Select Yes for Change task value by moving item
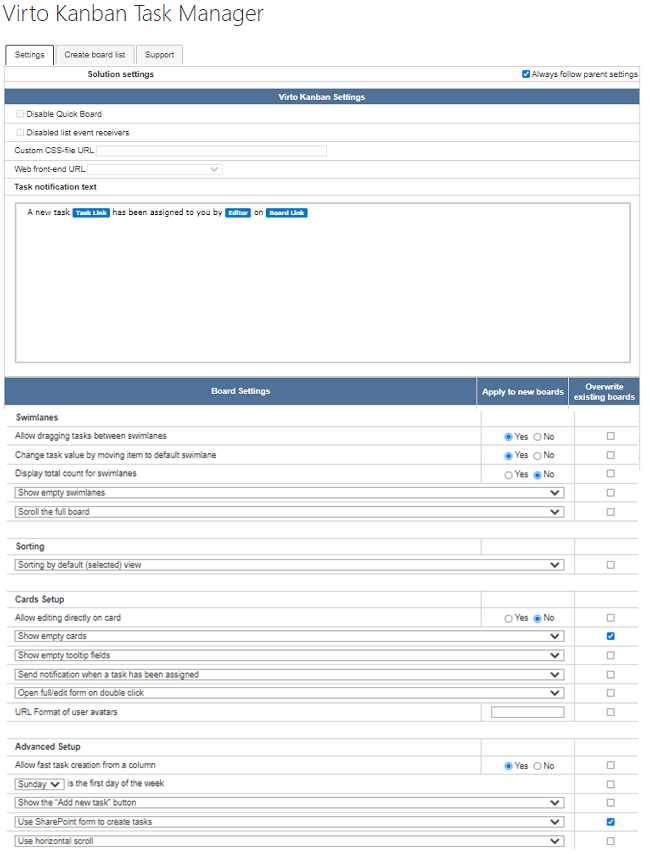Screen dimensions: 650x854 [x=508, y=456]
